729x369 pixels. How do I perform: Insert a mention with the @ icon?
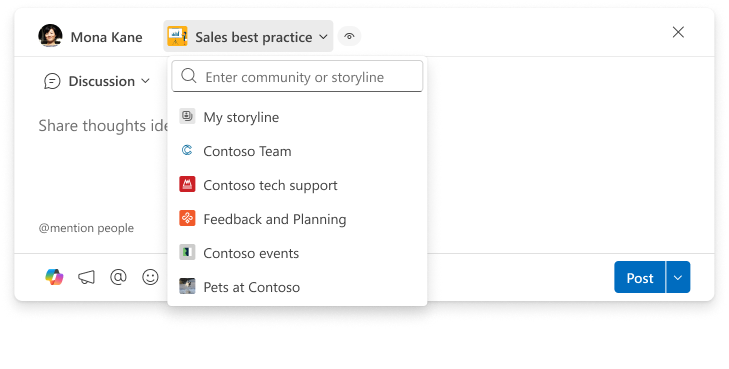118,277
